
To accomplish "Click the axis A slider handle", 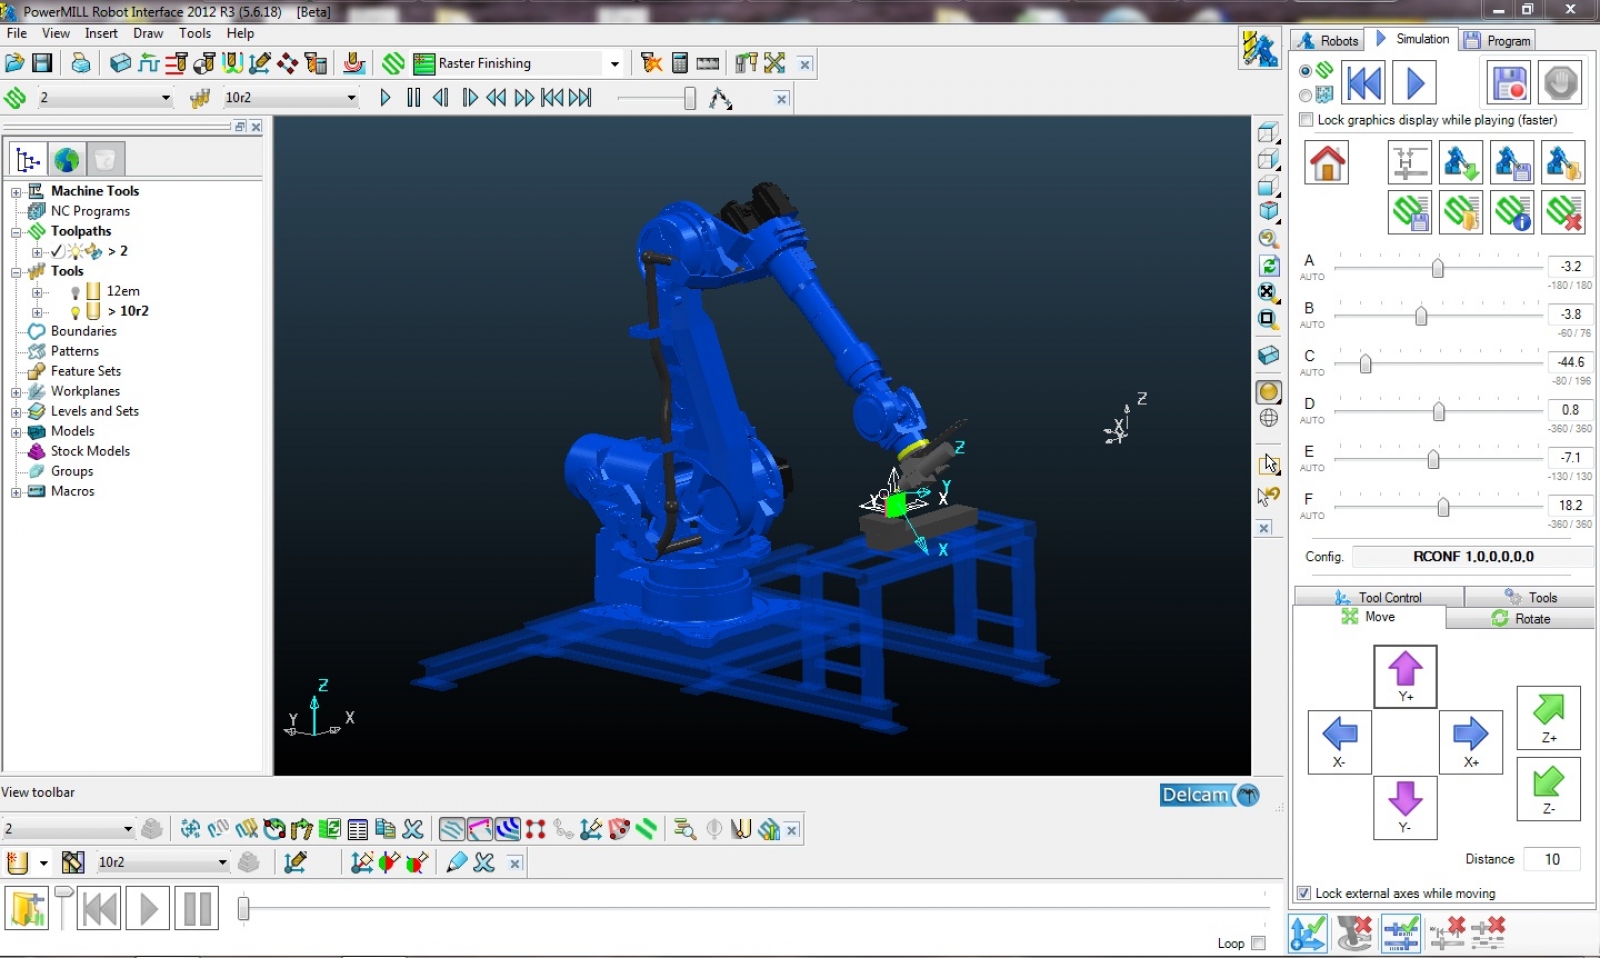I will 1437,268.
